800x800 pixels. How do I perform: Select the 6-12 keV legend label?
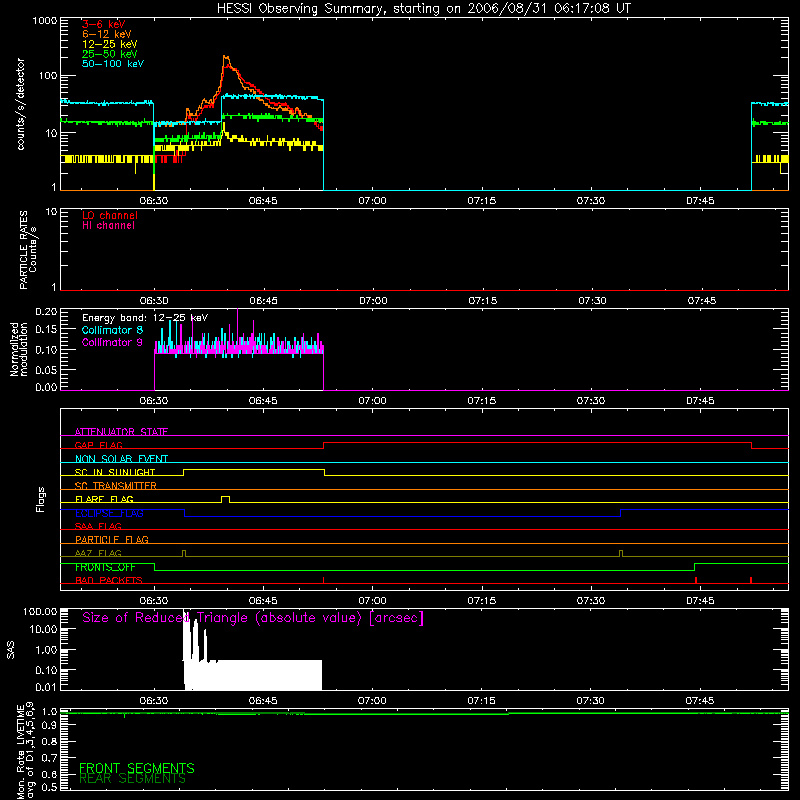pos(106,34)
